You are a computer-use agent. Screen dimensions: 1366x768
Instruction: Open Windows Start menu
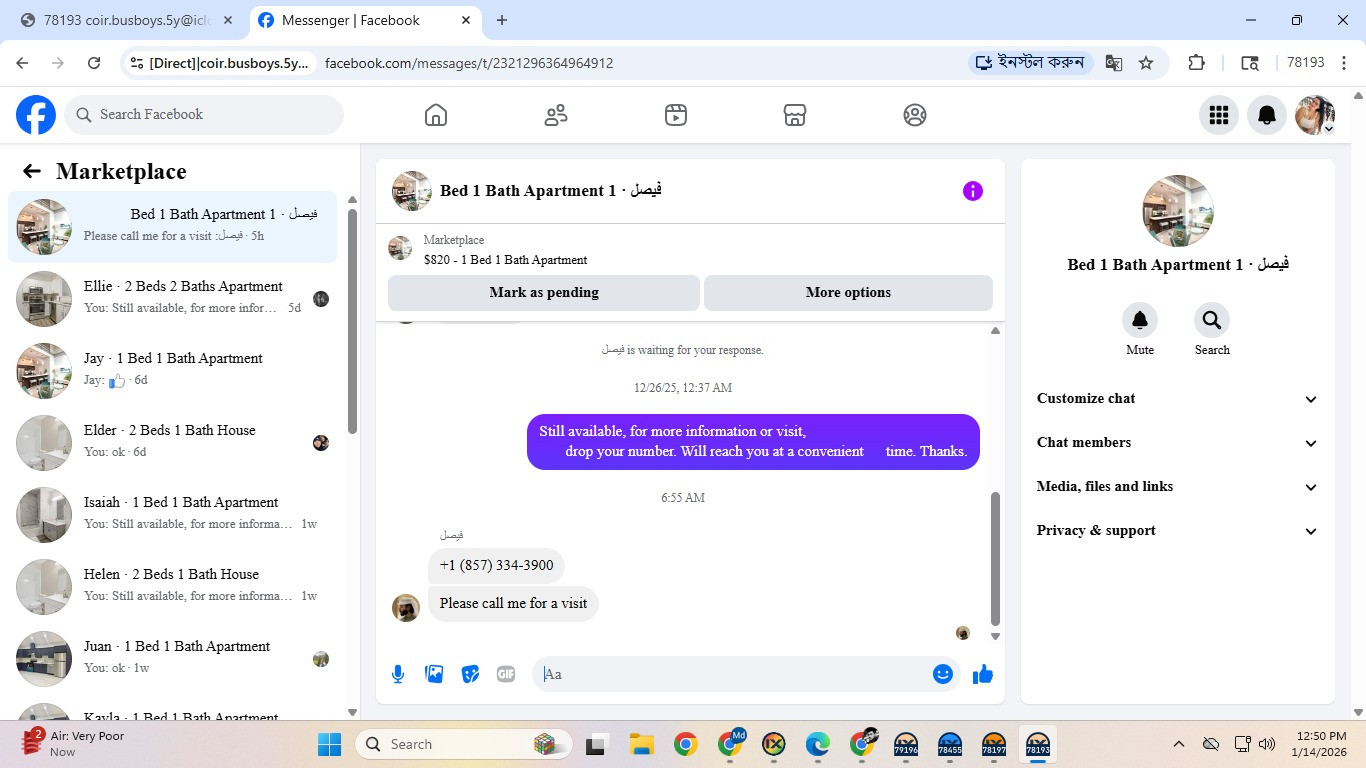click(x=329, y=744)
